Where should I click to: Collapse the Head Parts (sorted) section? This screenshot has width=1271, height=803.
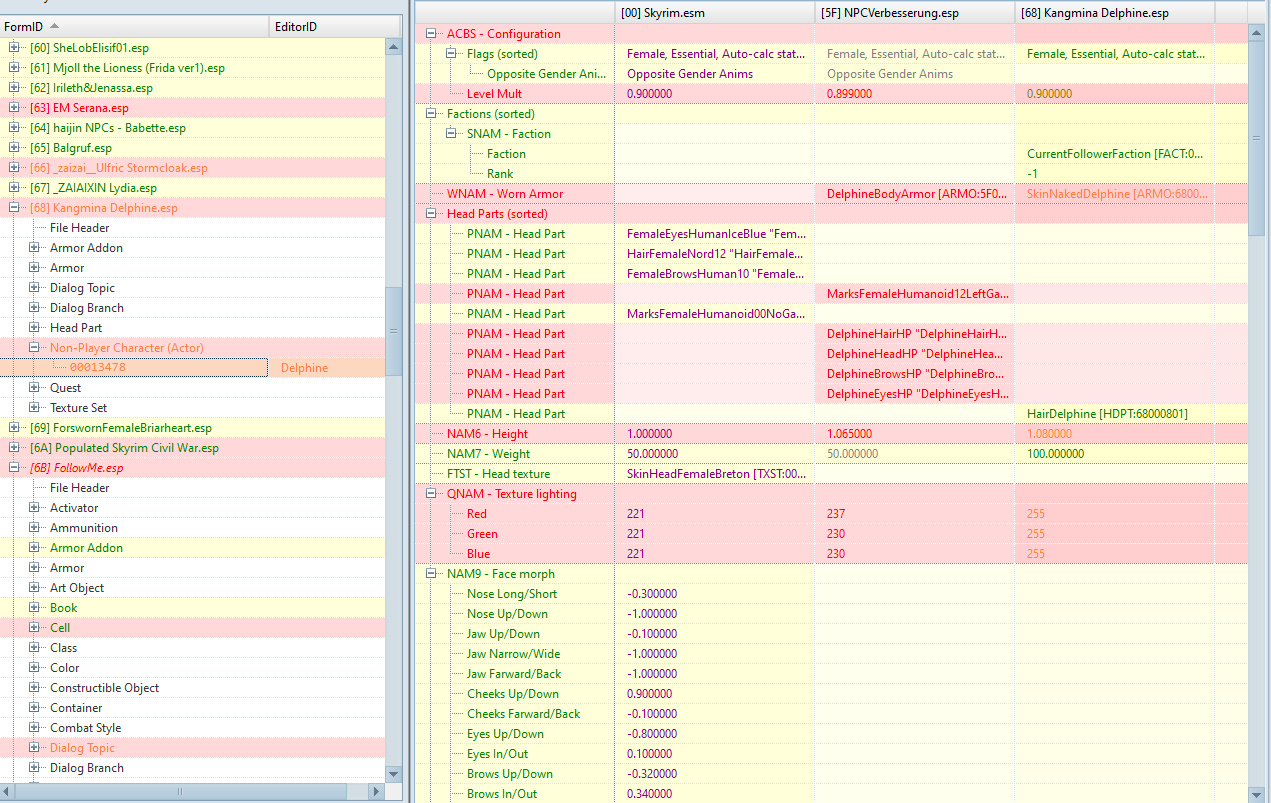(x=432, y=214)
